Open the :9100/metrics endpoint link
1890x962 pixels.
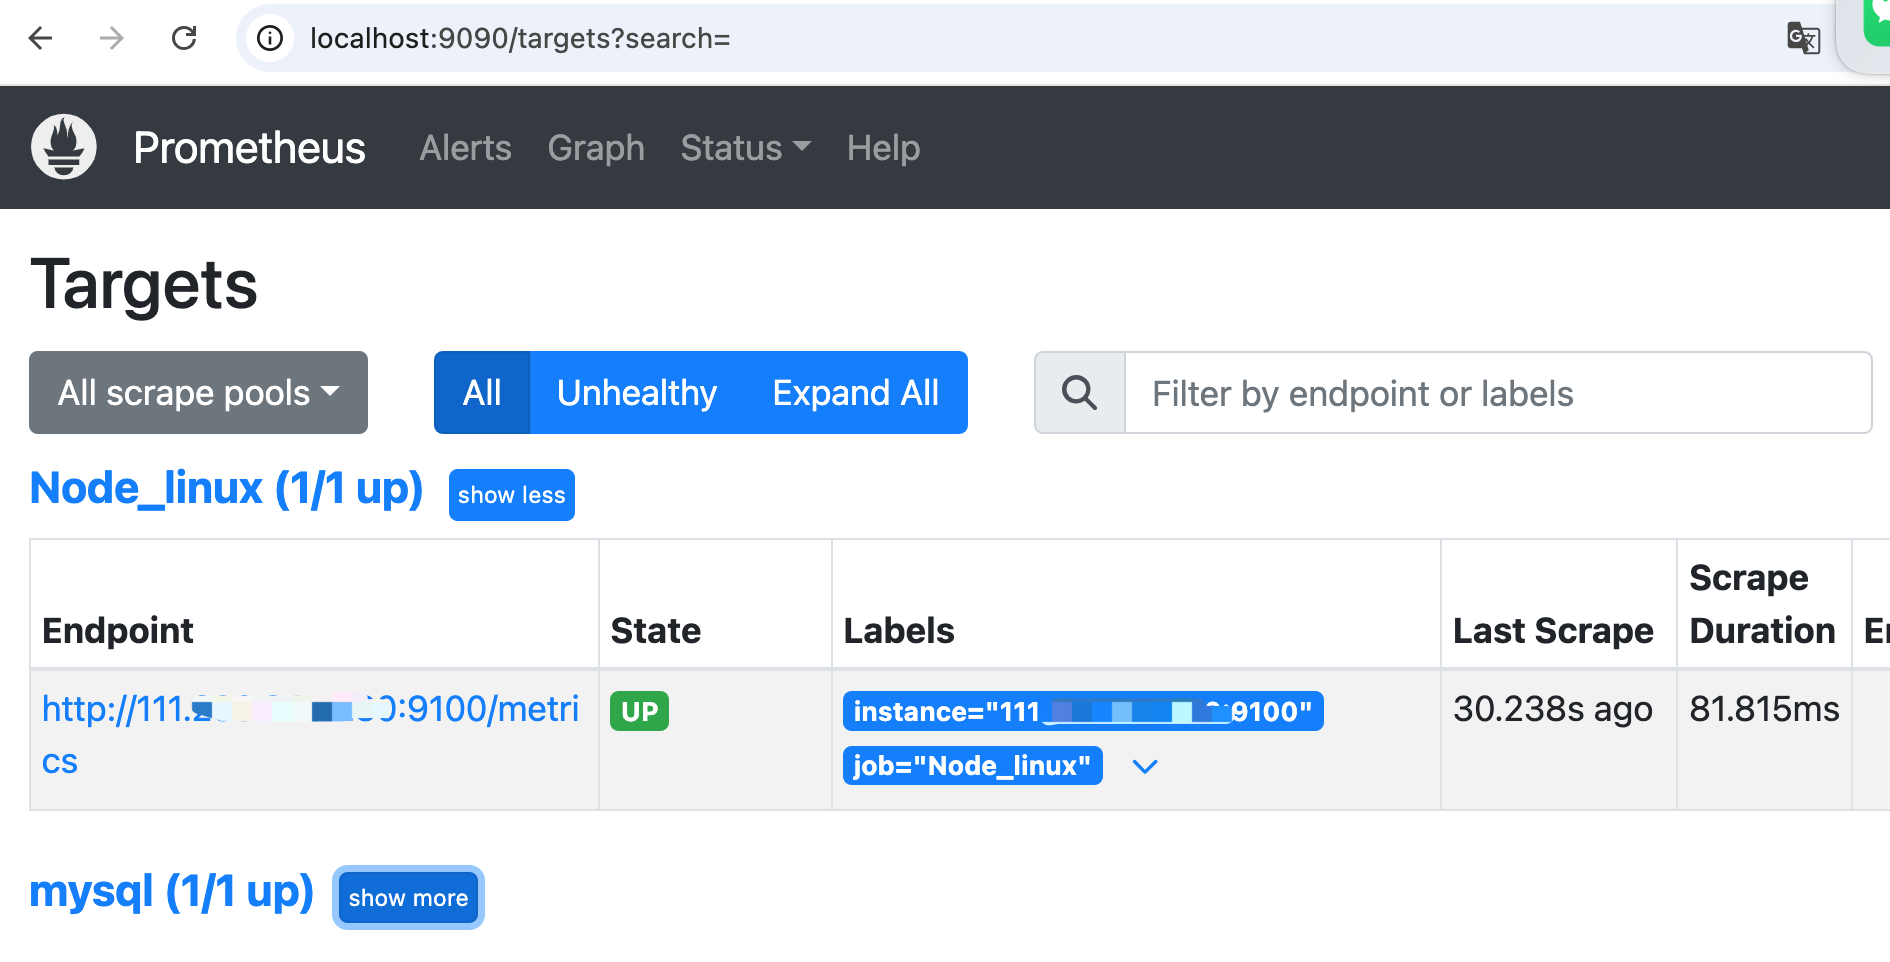pyautogui.click(x=310, y=735)
